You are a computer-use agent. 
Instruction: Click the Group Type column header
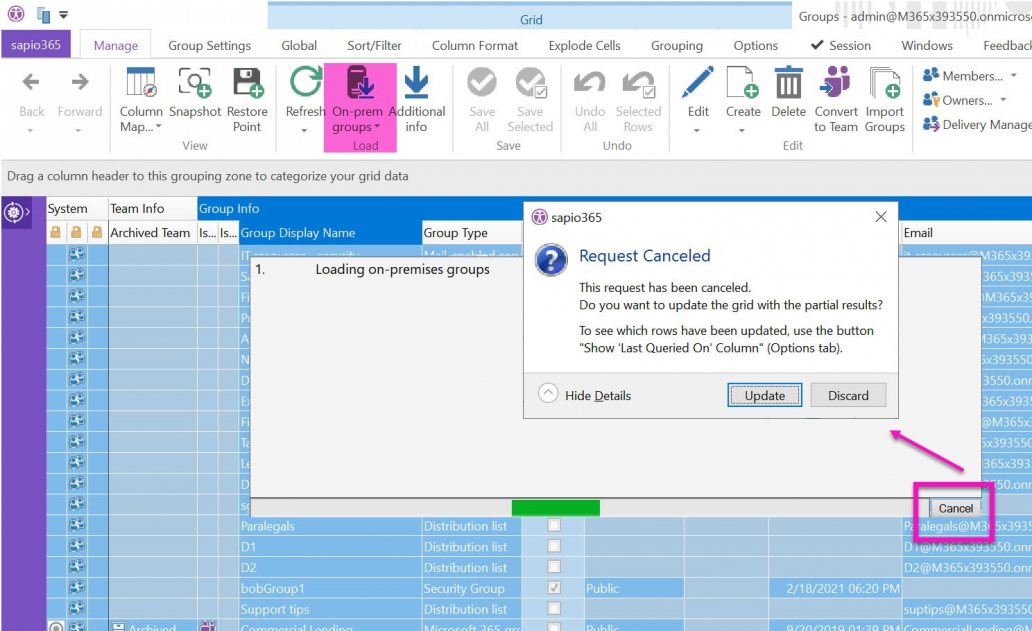pos(472,232)
